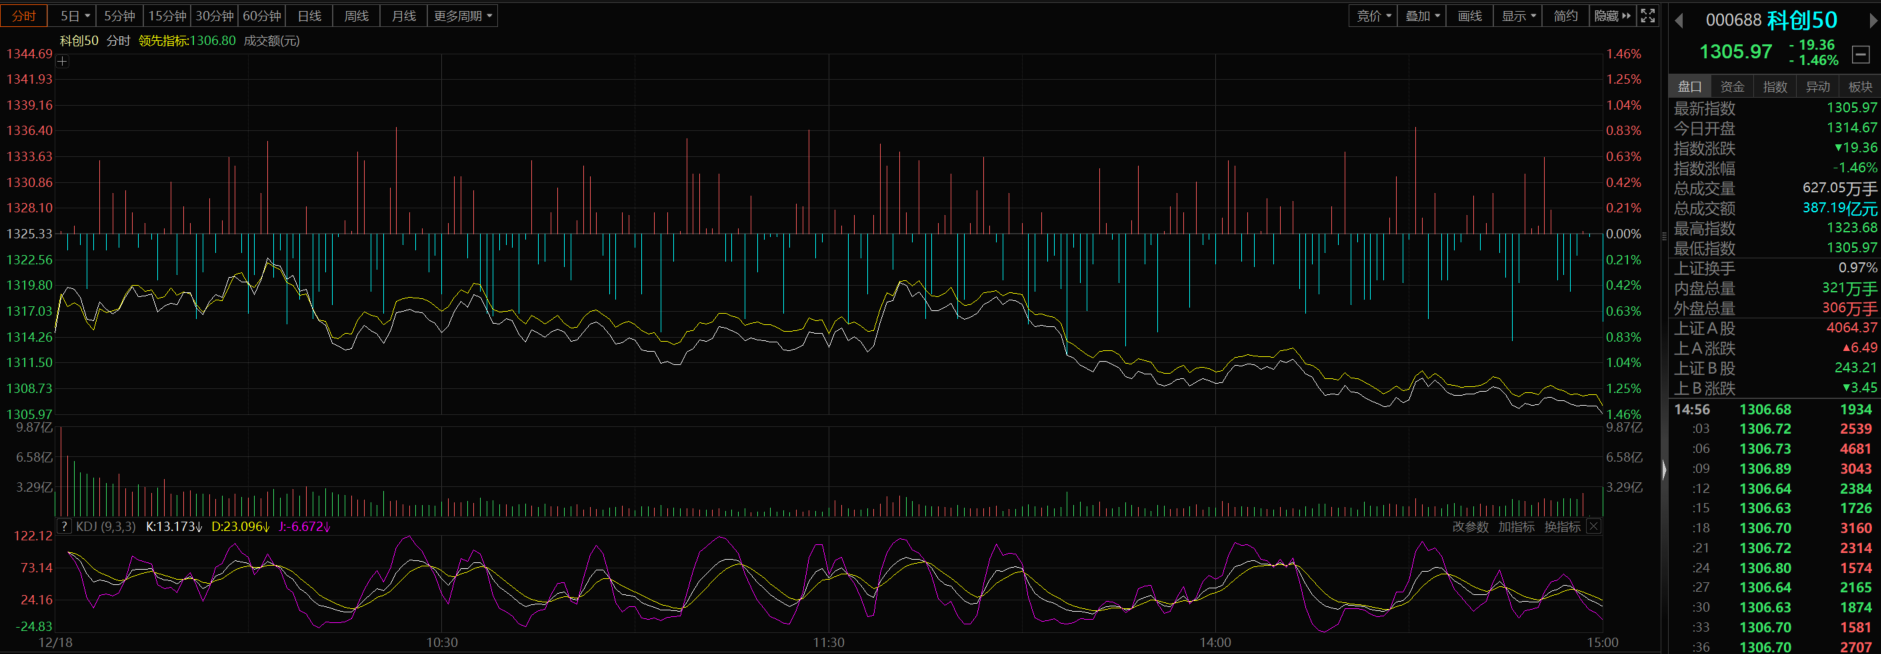This screenshot has height=654, width=1881.
Task: Click 换指标 to change indicator
Action: pyautogui.click(x=1562, y=527)
